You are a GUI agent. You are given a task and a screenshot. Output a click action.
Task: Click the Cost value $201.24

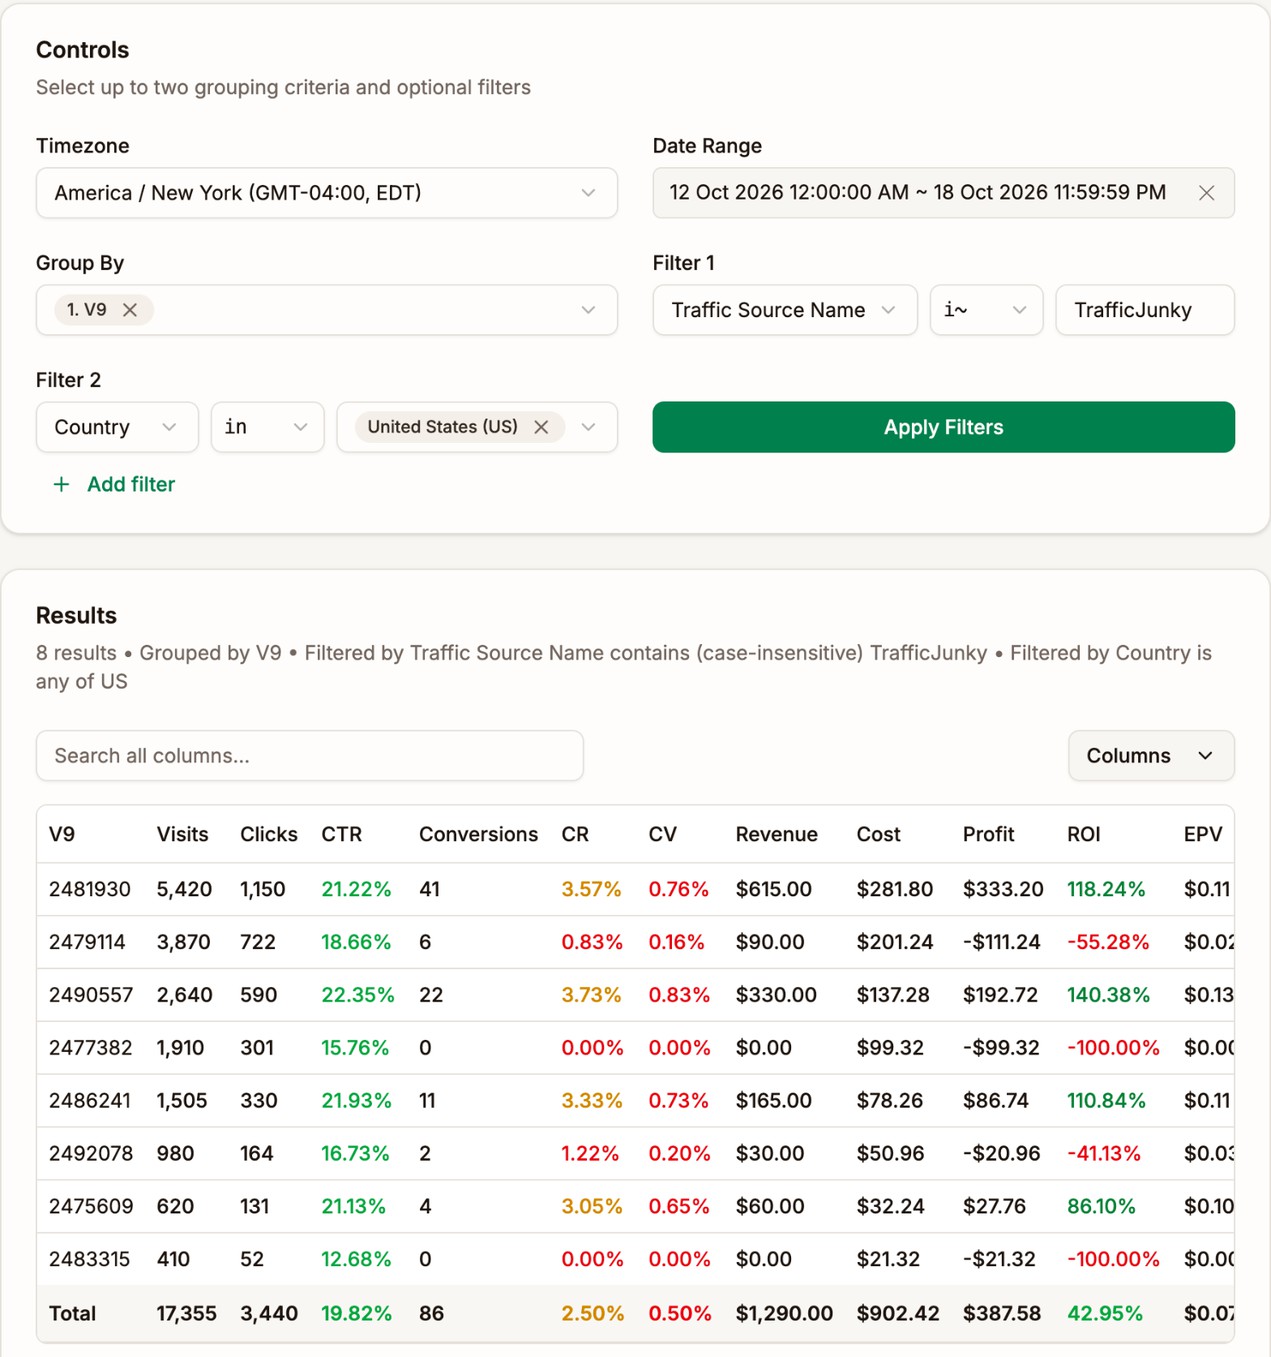click(x=895, y=942)
